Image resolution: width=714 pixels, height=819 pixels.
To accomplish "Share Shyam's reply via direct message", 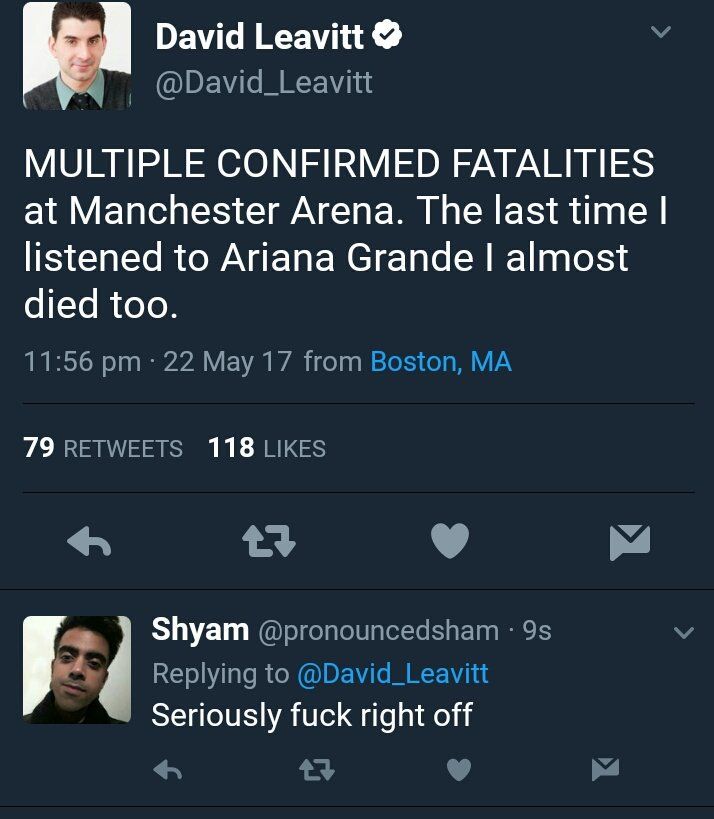I will tap(605, 769).
